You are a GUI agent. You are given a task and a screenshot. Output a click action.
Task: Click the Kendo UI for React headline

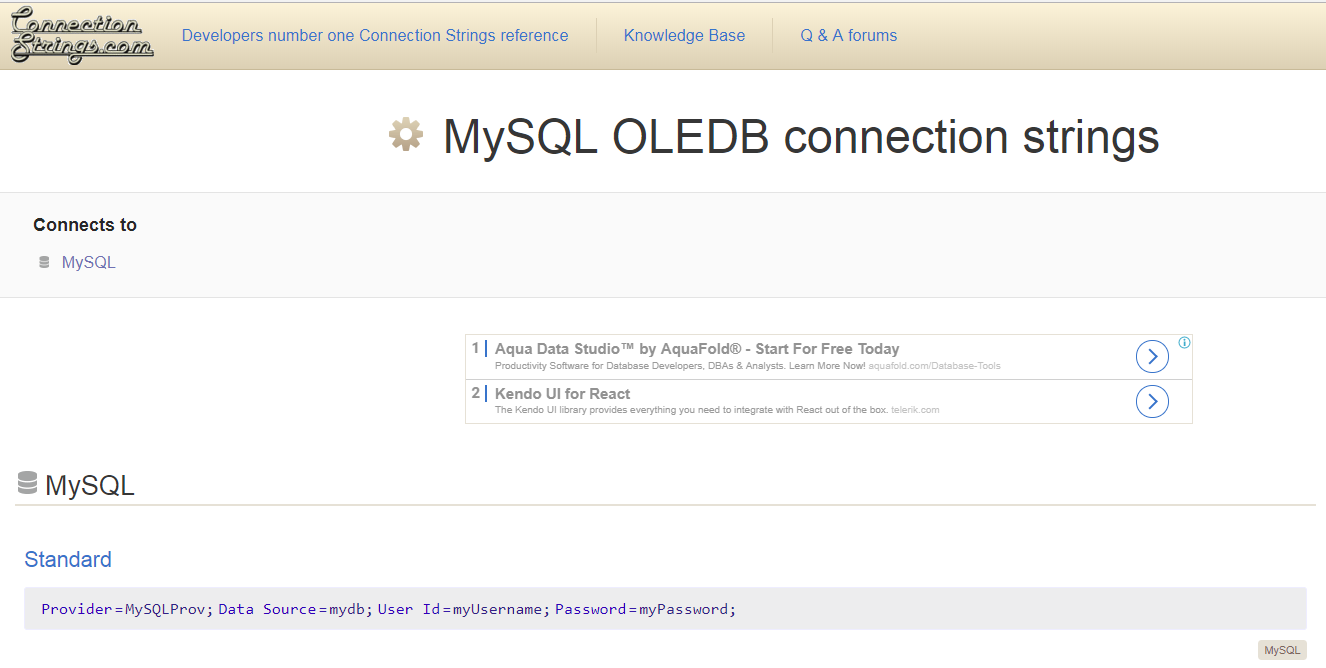pyautogui.click(x=562, y=394)
